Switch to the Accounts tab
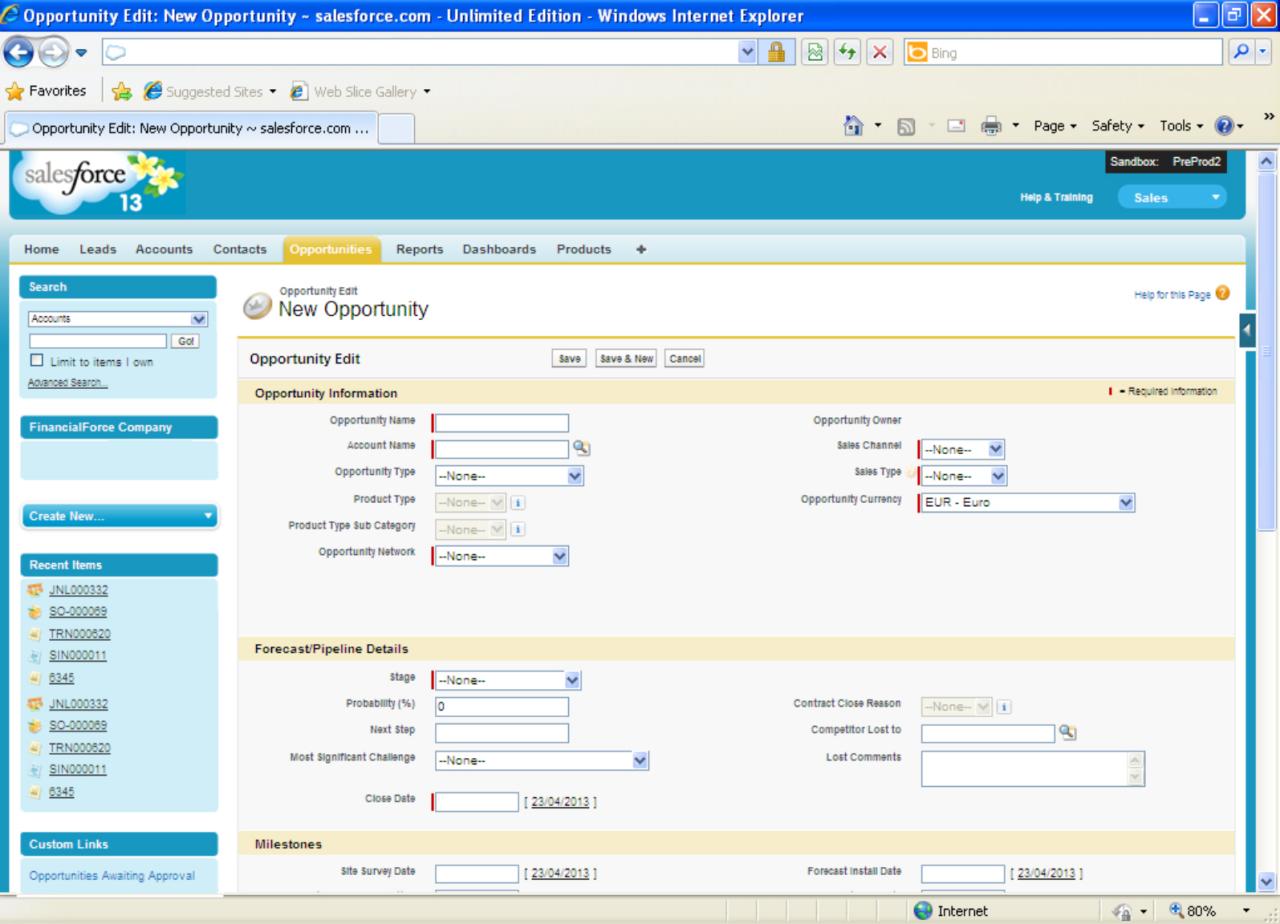The image size is (1280, 924). (x=164, y=249)
